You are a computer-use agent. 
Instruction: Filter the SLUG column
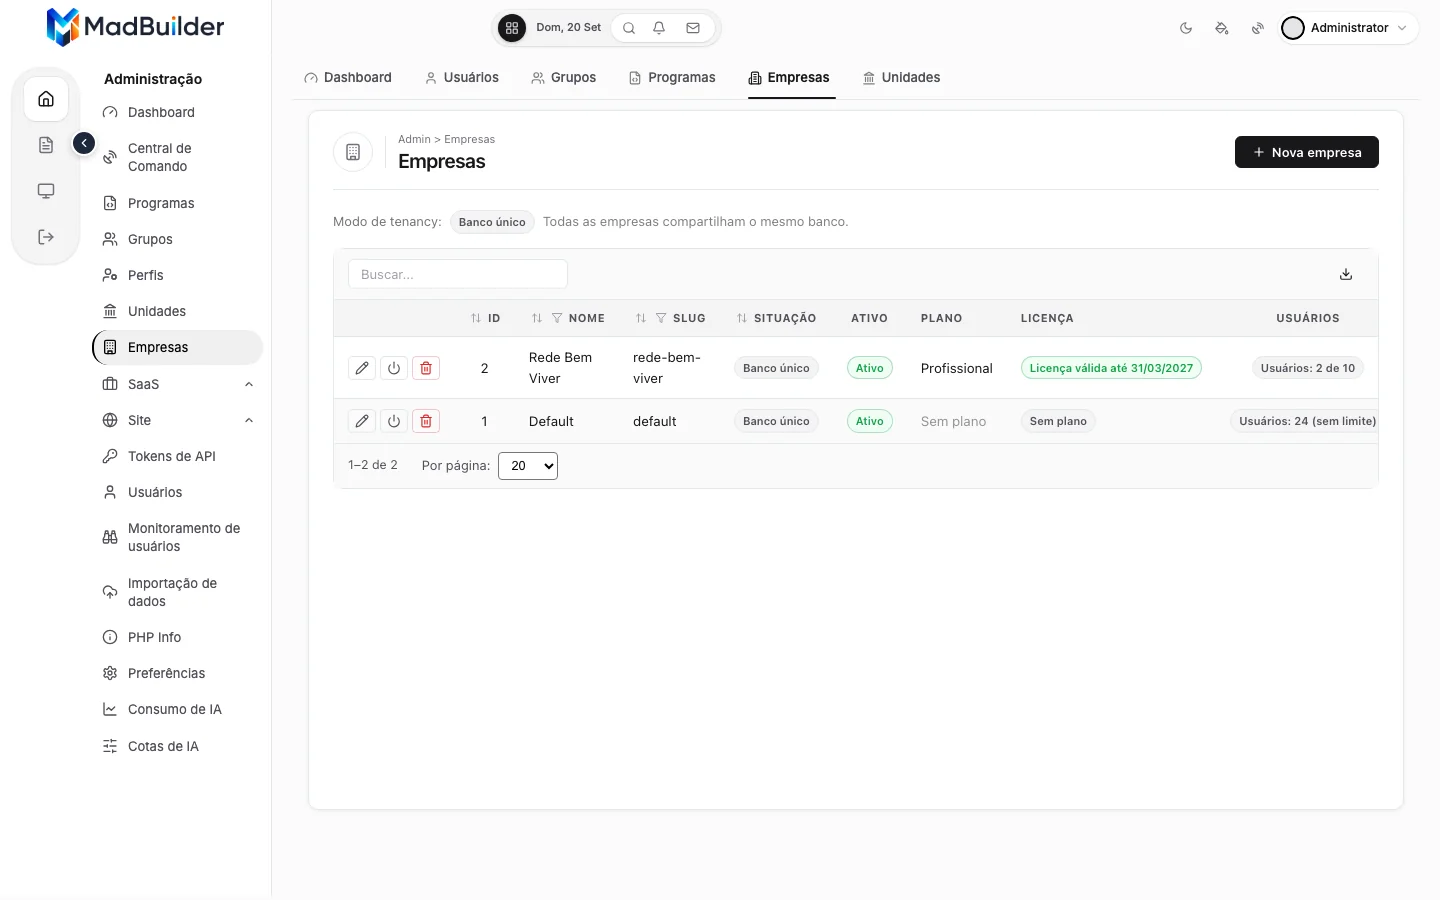(661, 318)
